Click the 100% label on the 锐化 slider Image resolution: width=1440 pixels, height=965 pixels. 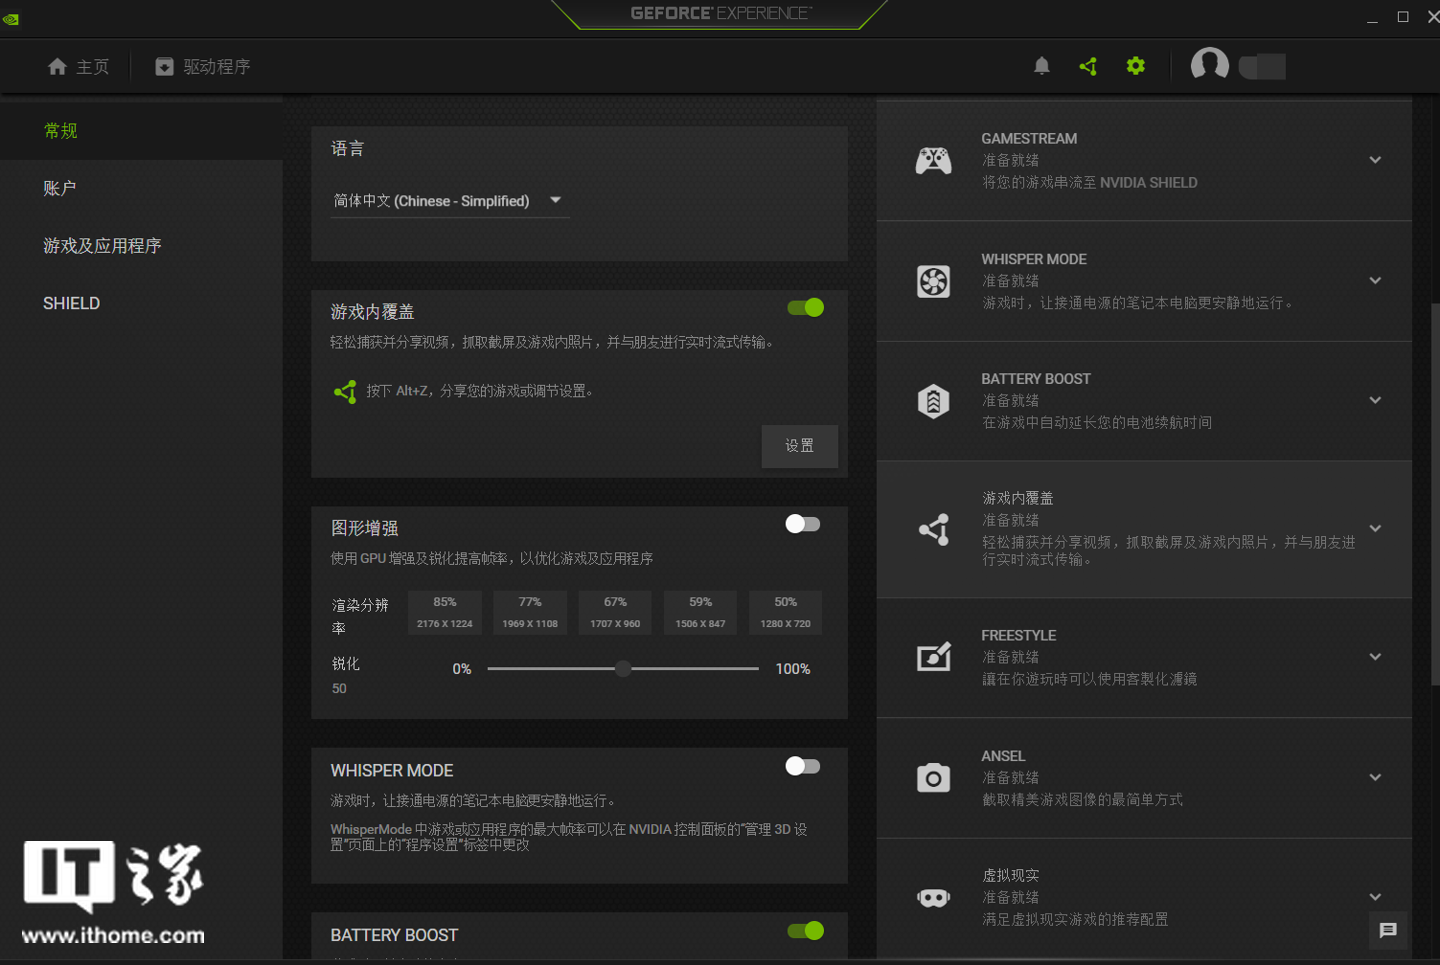click(x=793, y=669)
